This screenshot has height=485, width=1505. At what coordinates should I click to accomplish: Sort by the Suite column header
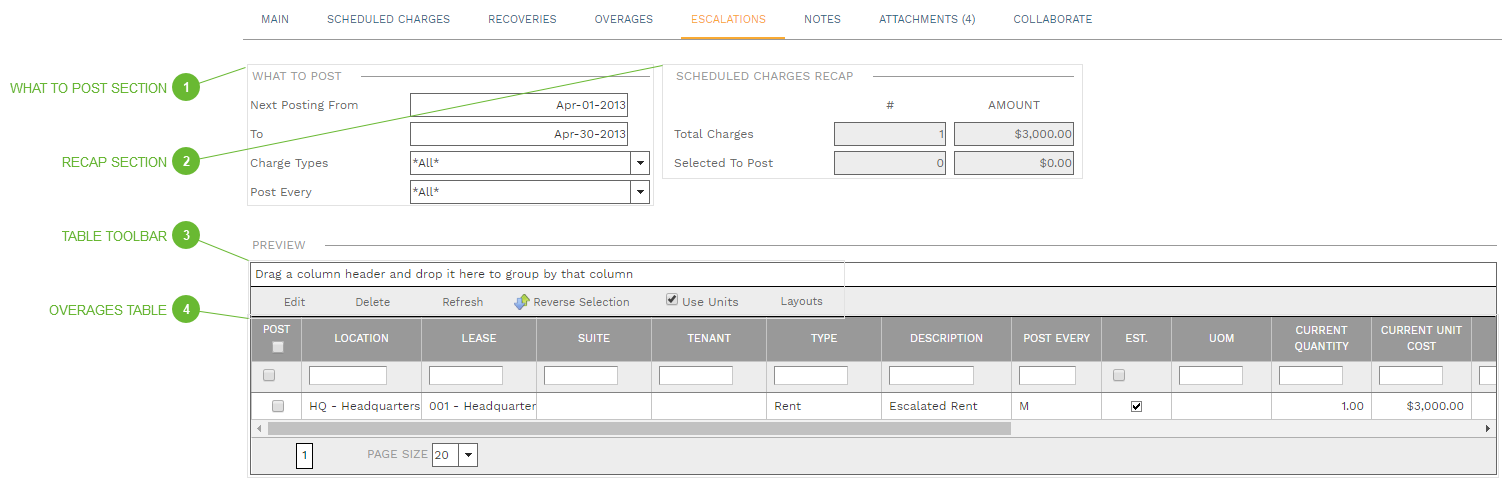coord(594,339)
